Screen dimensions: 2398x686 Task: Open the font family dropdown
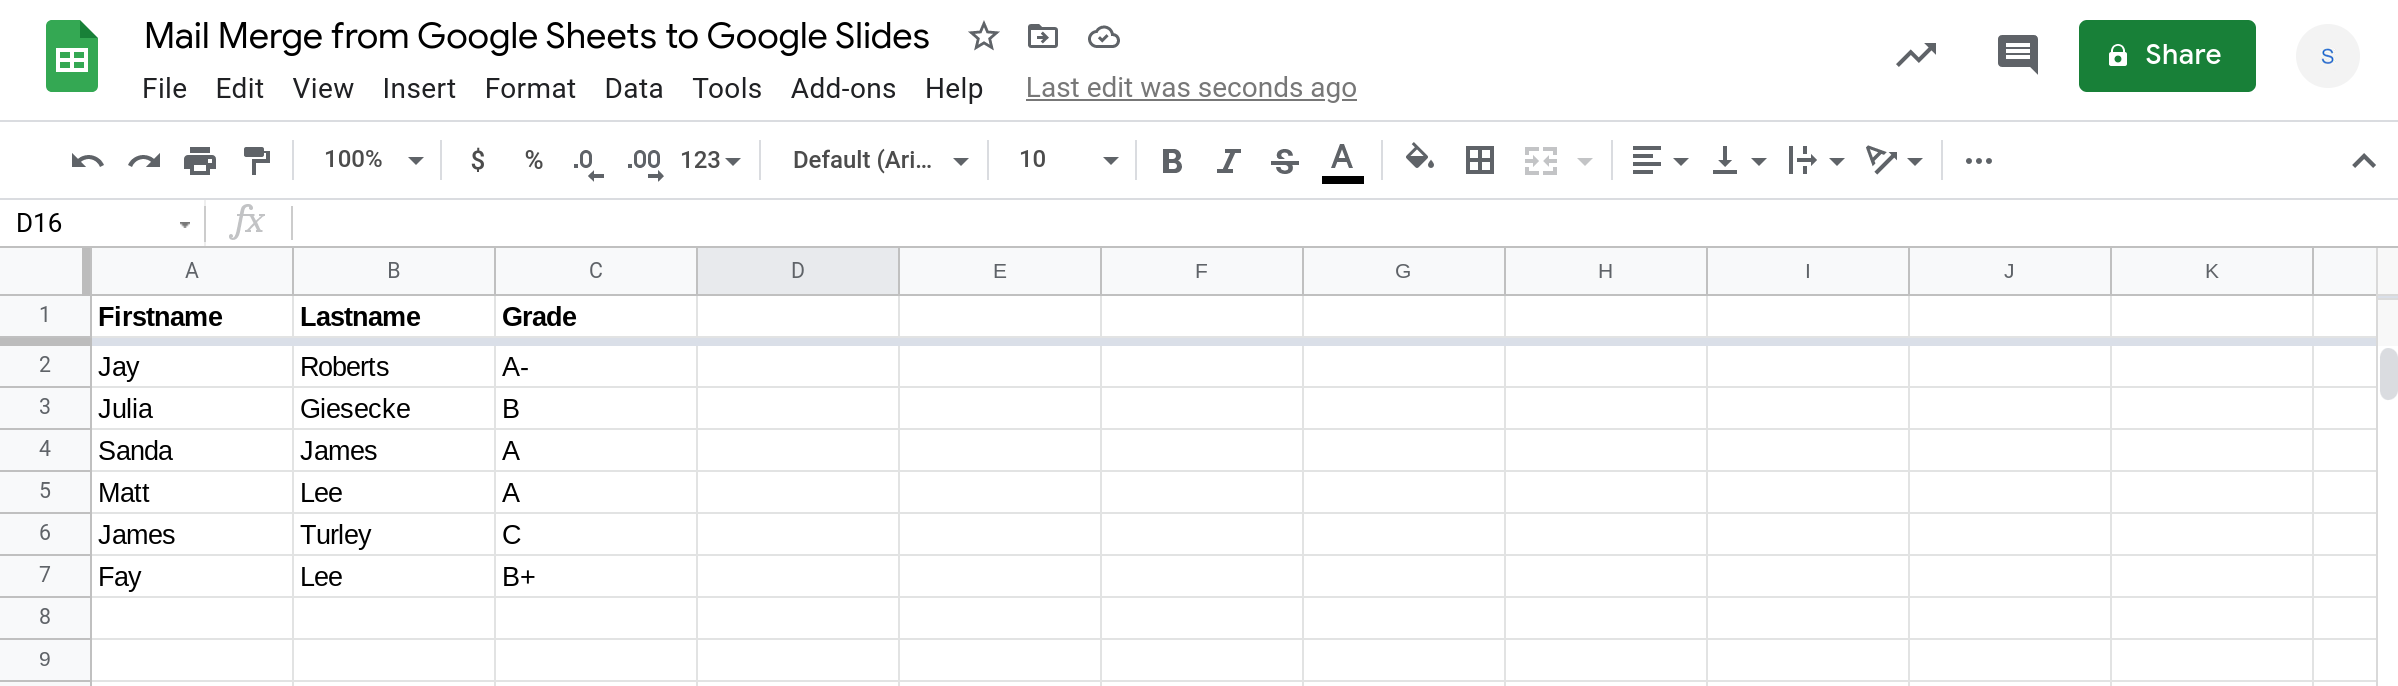point(879,160)
